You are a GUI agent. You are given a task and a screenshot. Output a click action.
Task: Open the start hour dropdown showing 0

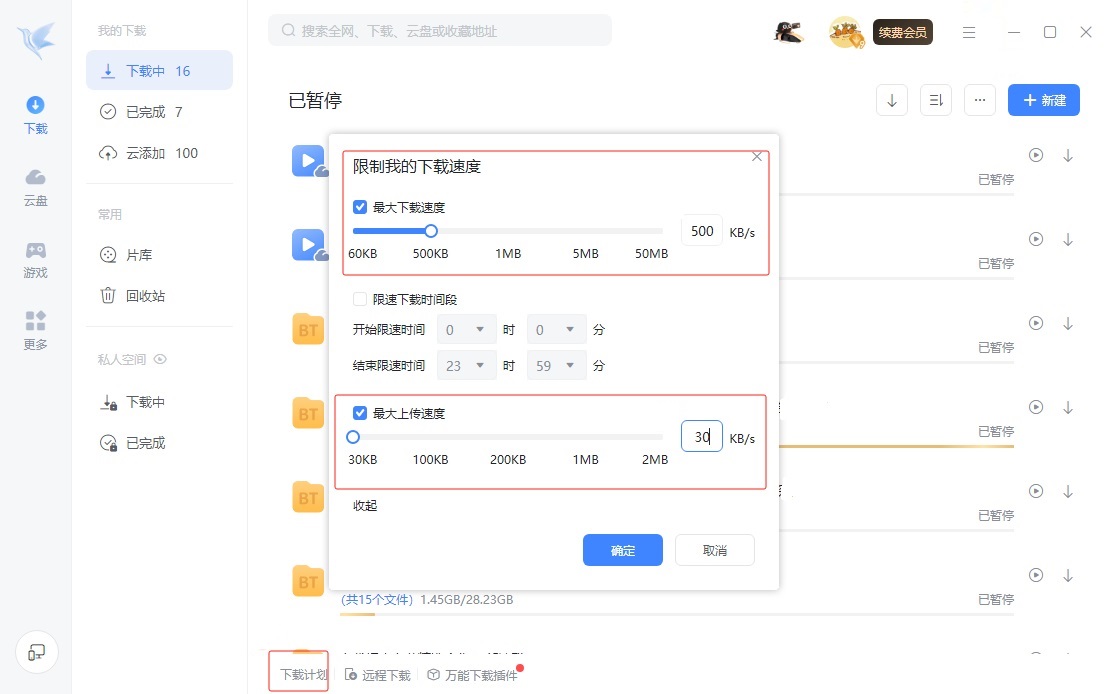coord(466,329)
